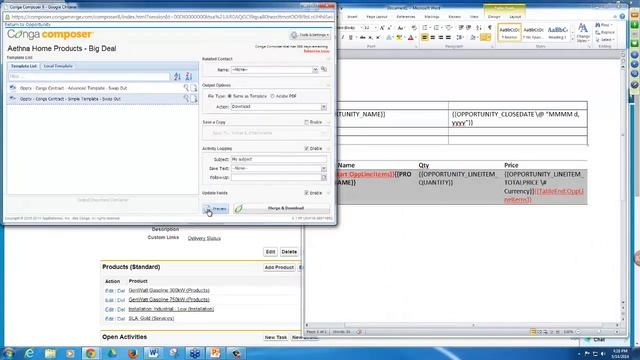Align text left in Word ribbon
640x360 pixels.
click(424, 38)
